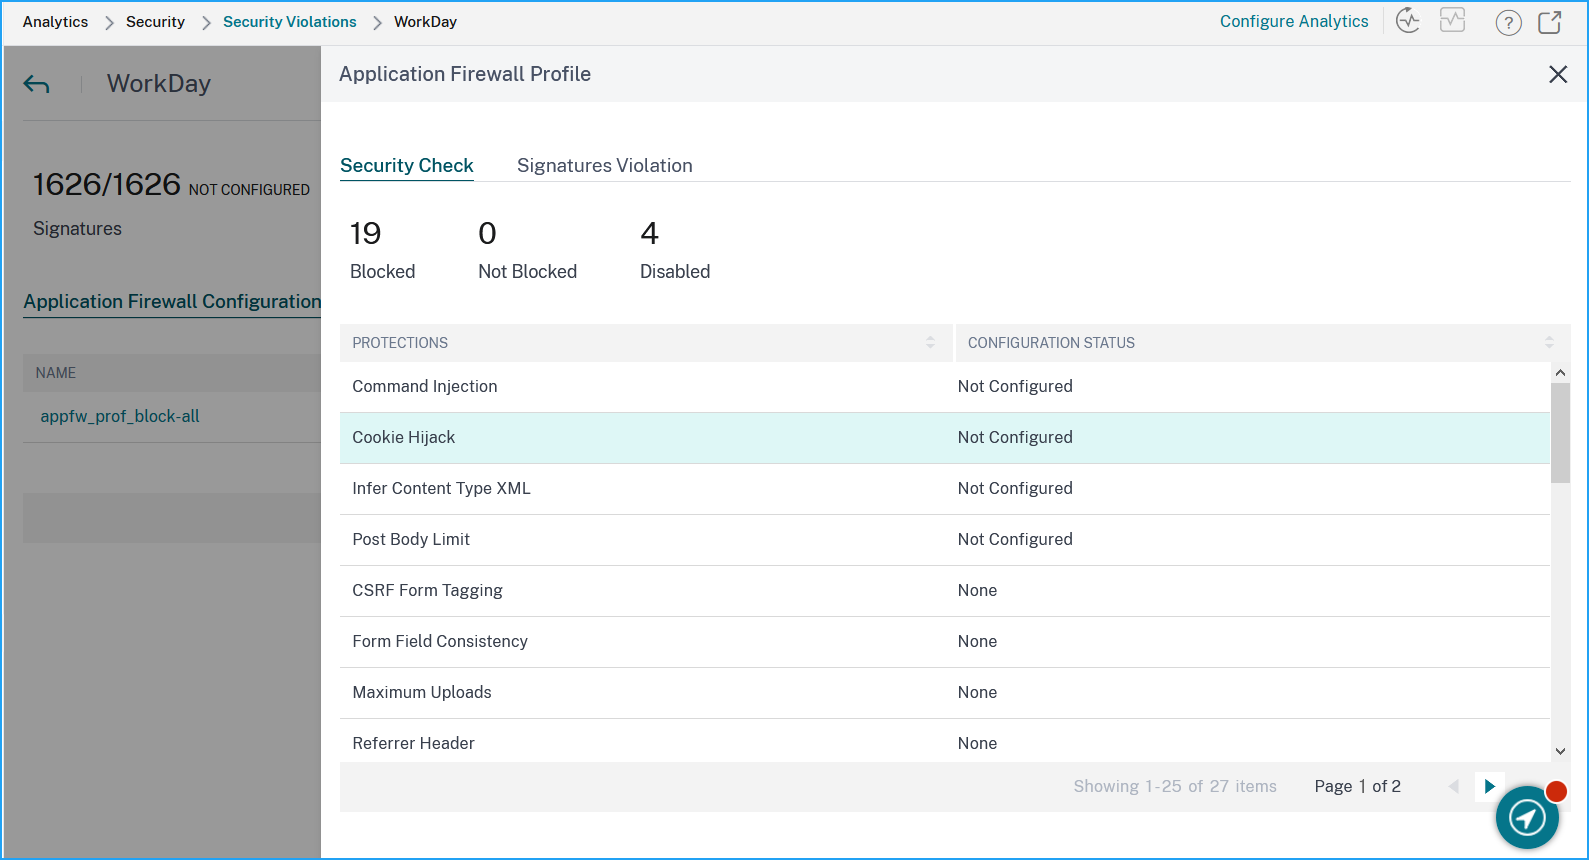This screenshot has height=860, width=1589.
Task: Click the table scrollbar down arrow
Action: pyautogui.click(x=1560, y=751)
